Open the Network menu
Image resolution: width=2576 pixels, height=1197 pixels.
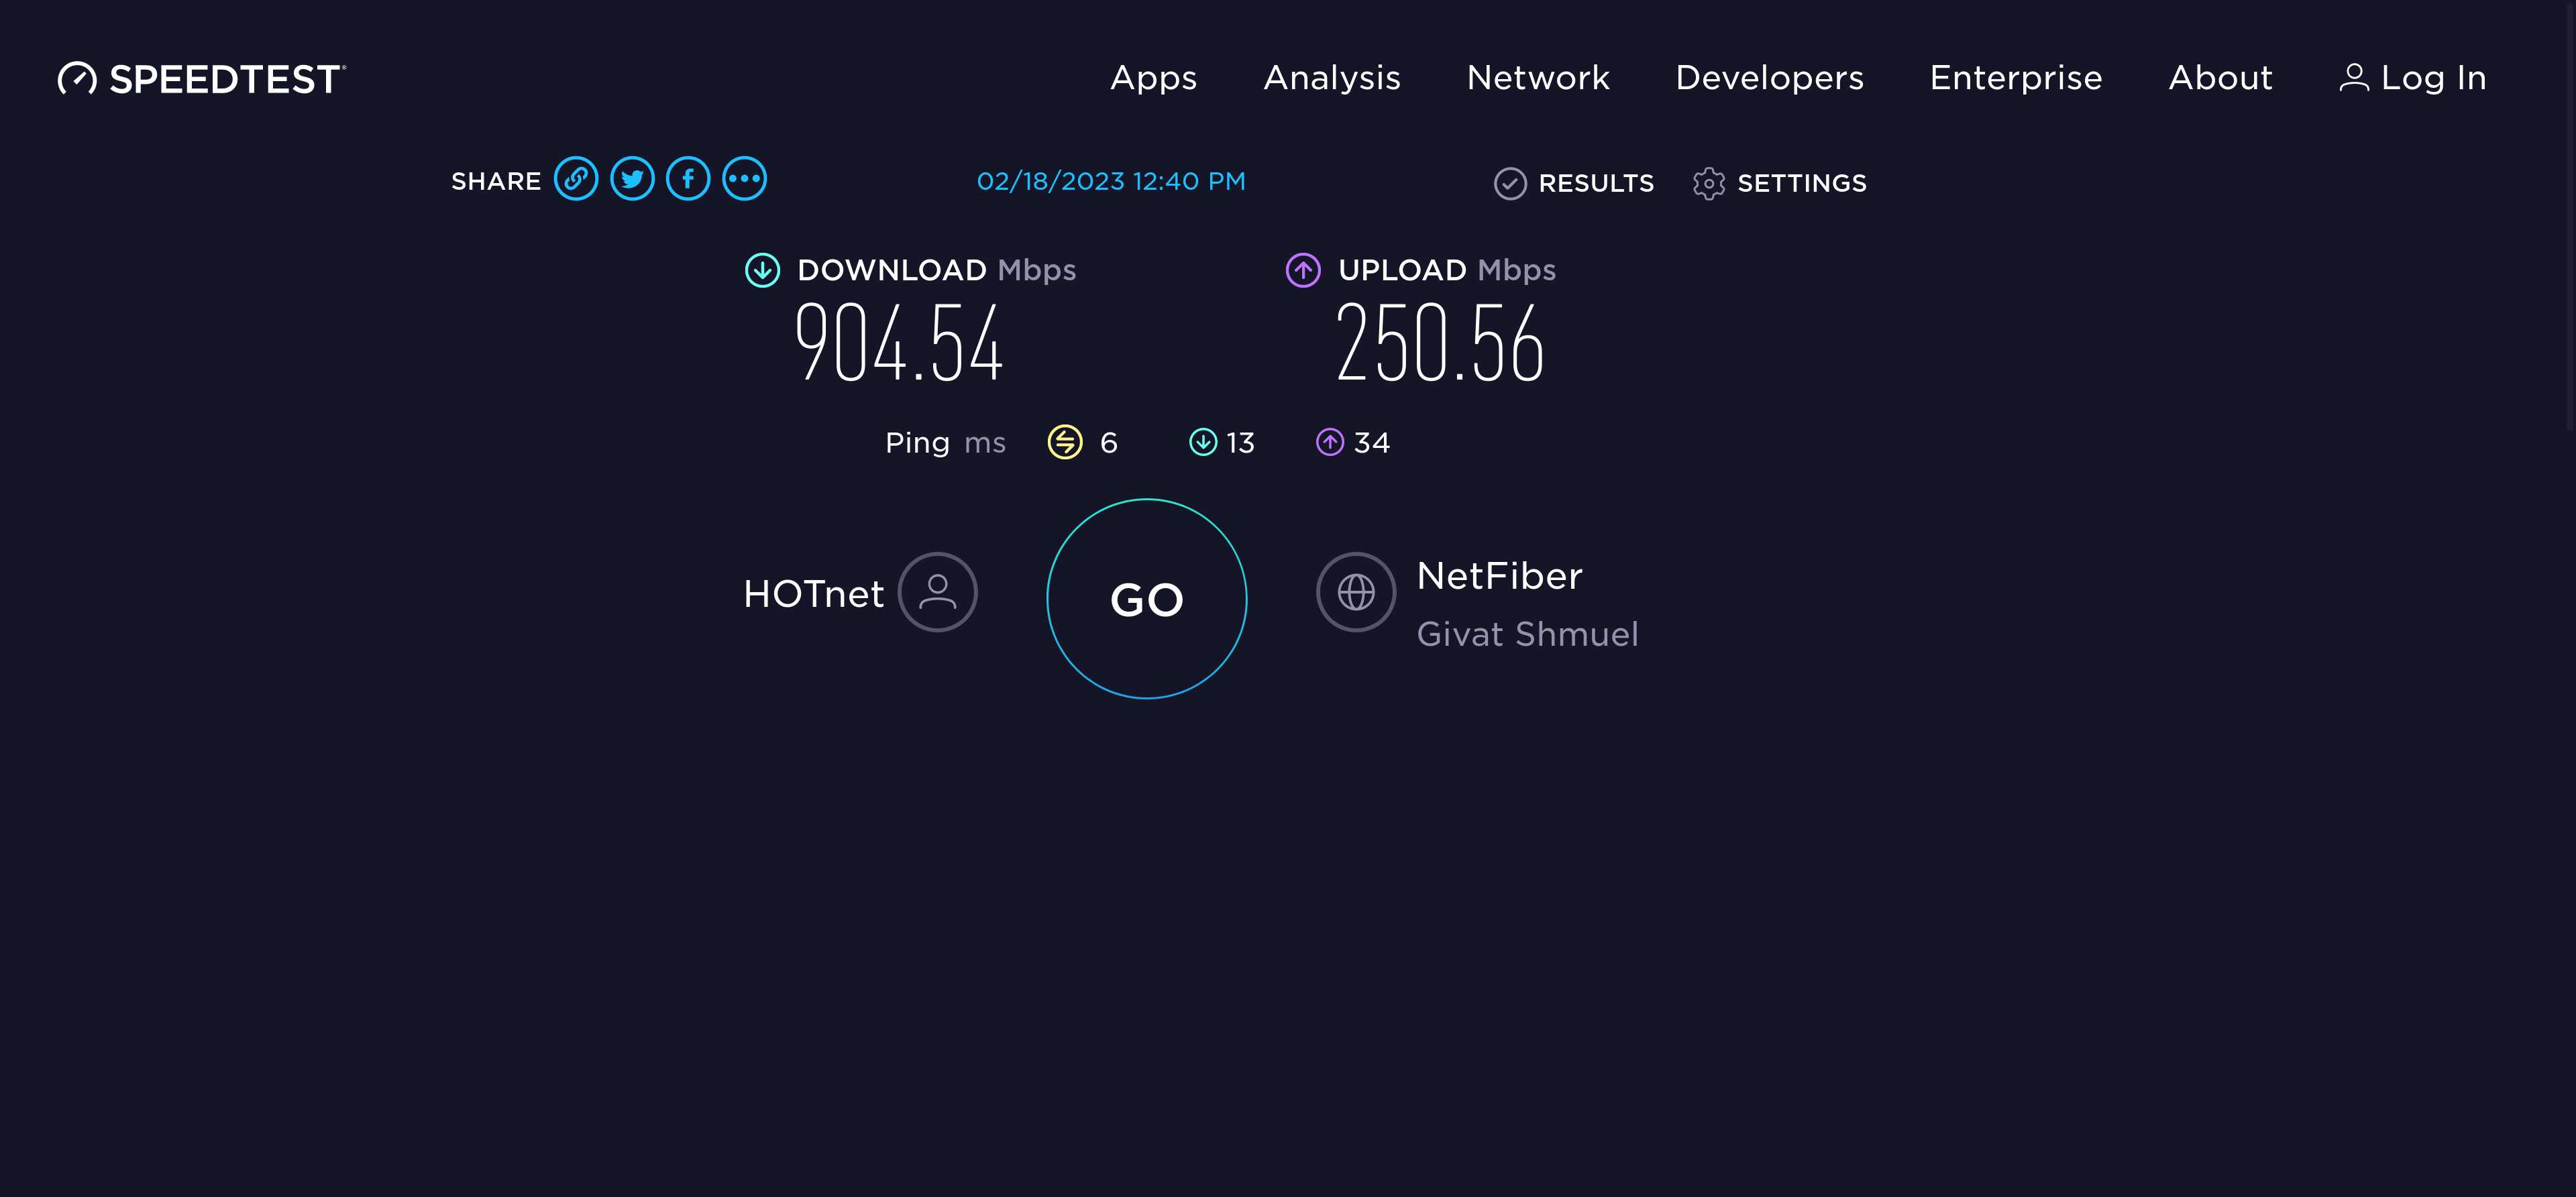(x=1537, y=78)
